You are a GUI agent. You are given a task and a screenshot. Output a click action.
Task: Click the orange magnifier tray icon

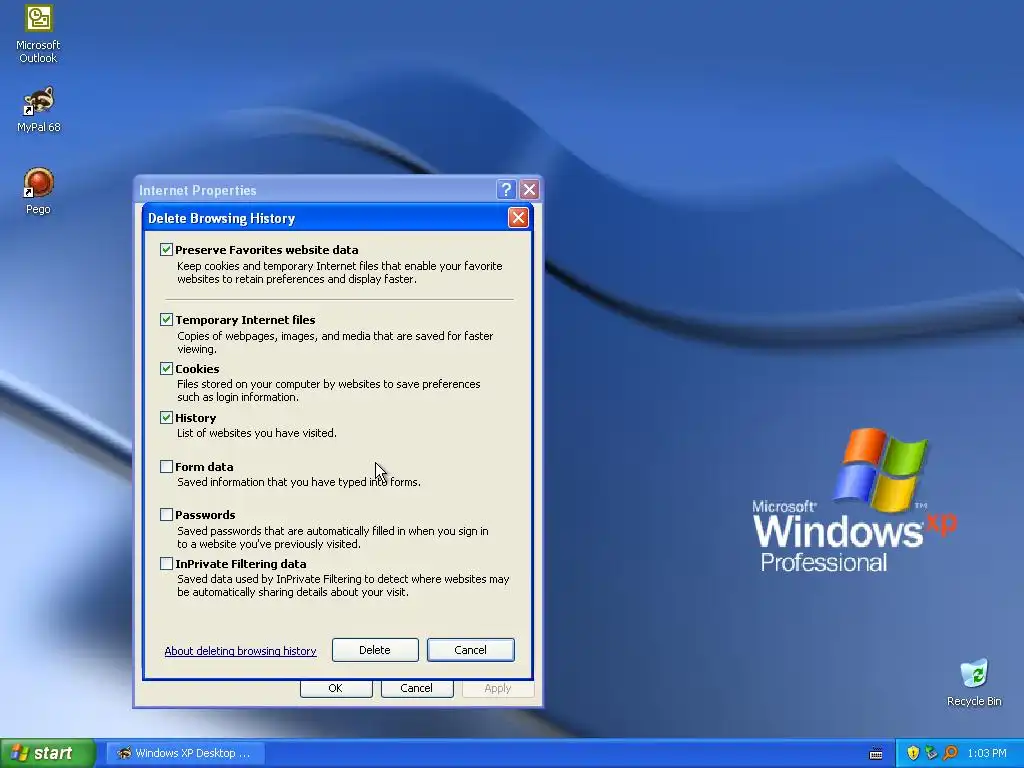click(950, 754)
